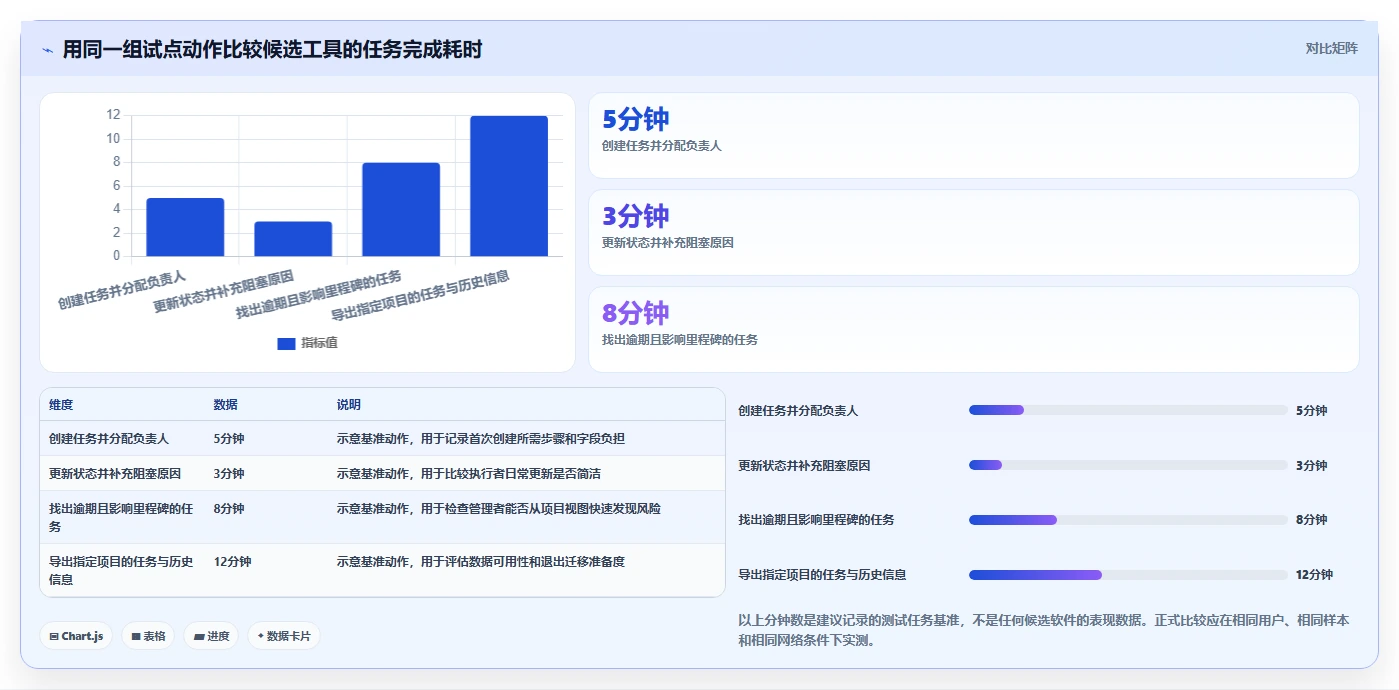Select the table row cell 找出逾期且影响里程碑的任务
This screenshot has width=1399, height=690.
[121, 517]
